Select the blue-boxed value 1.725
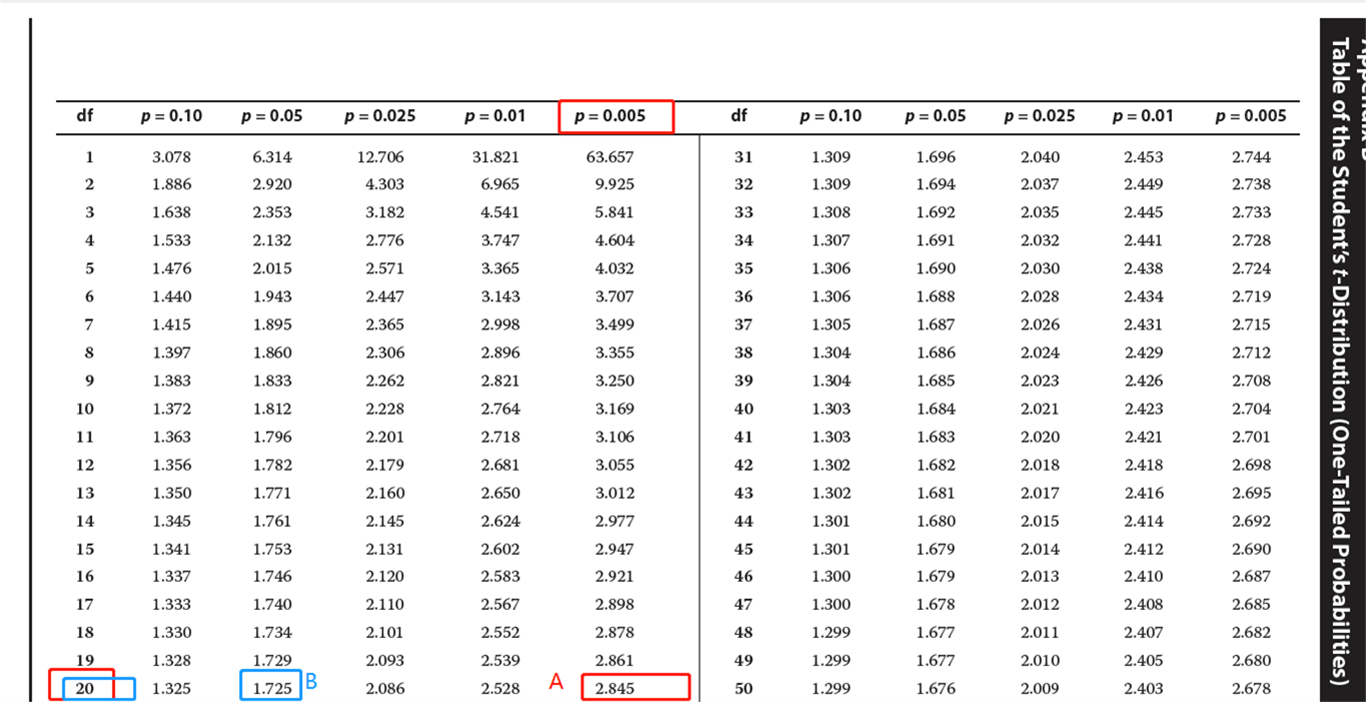This screenshot has height=702, width=1366. tap(271, 688)
